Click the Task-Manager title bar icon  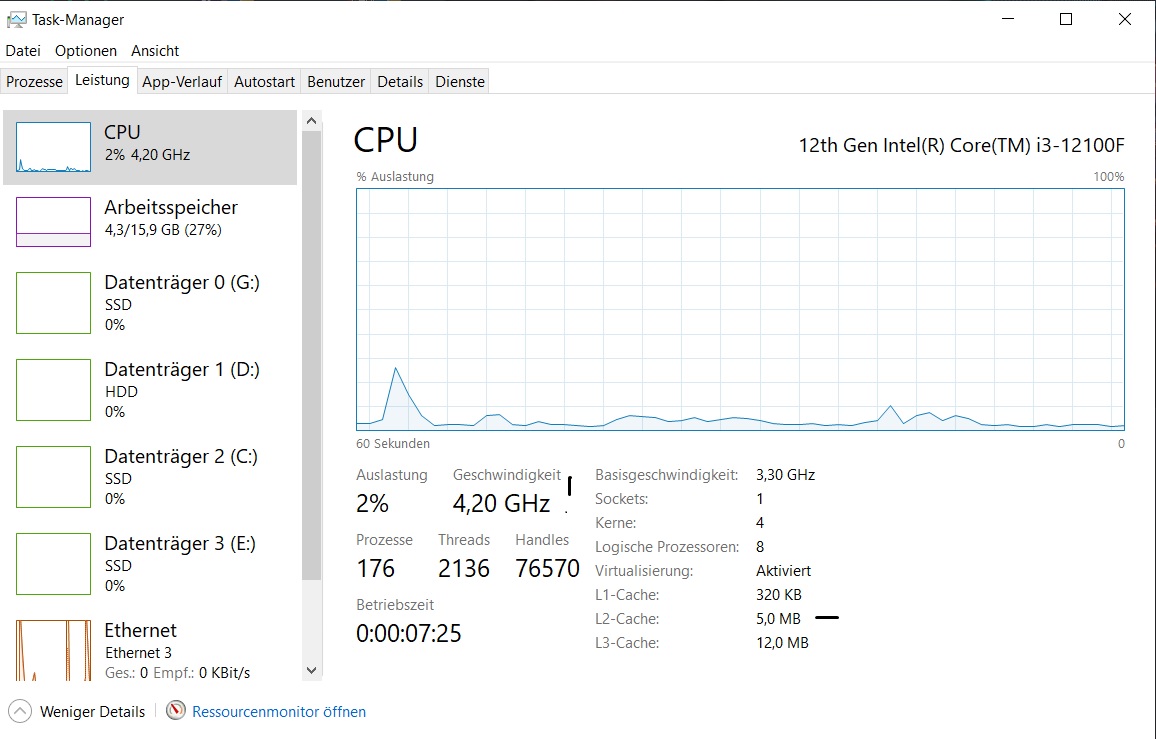tap(16, 20)
